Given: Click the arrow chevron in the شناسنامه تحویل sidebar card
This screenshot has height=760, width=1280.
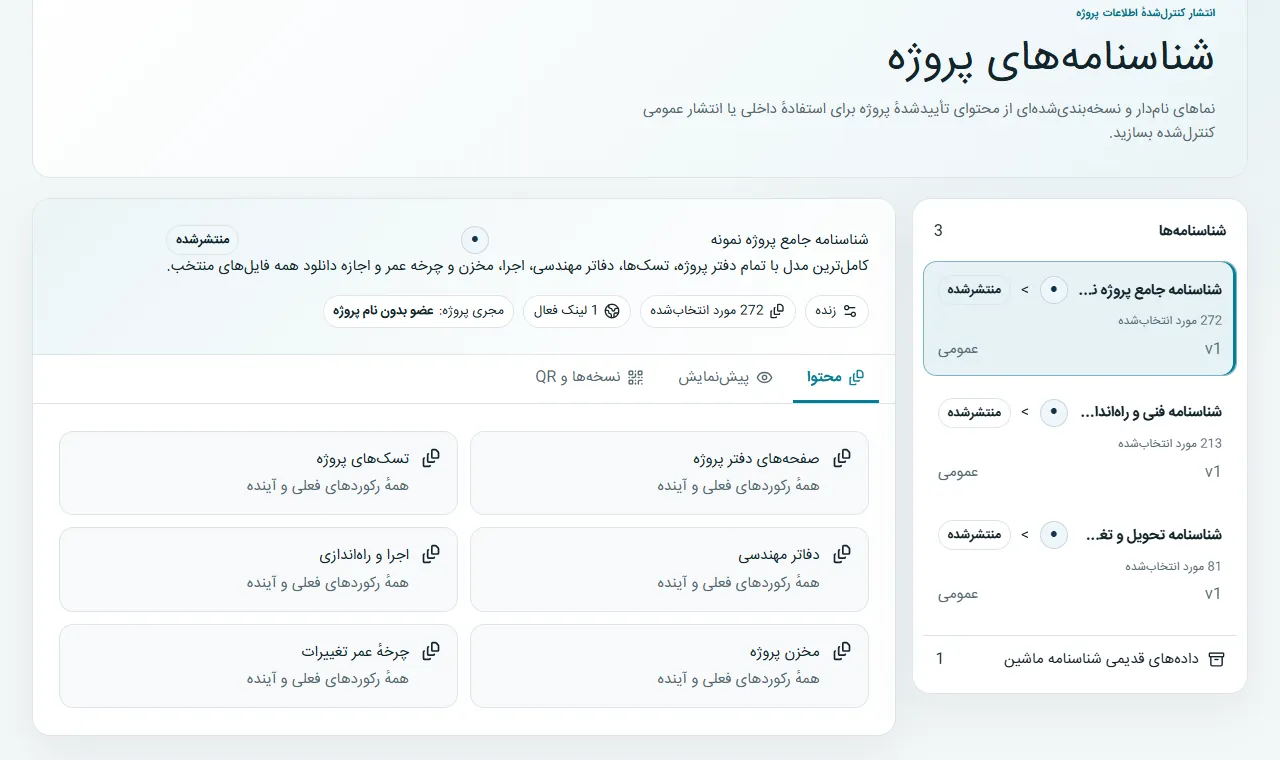Looking at the screenshot, I should tap(1024, 535).
